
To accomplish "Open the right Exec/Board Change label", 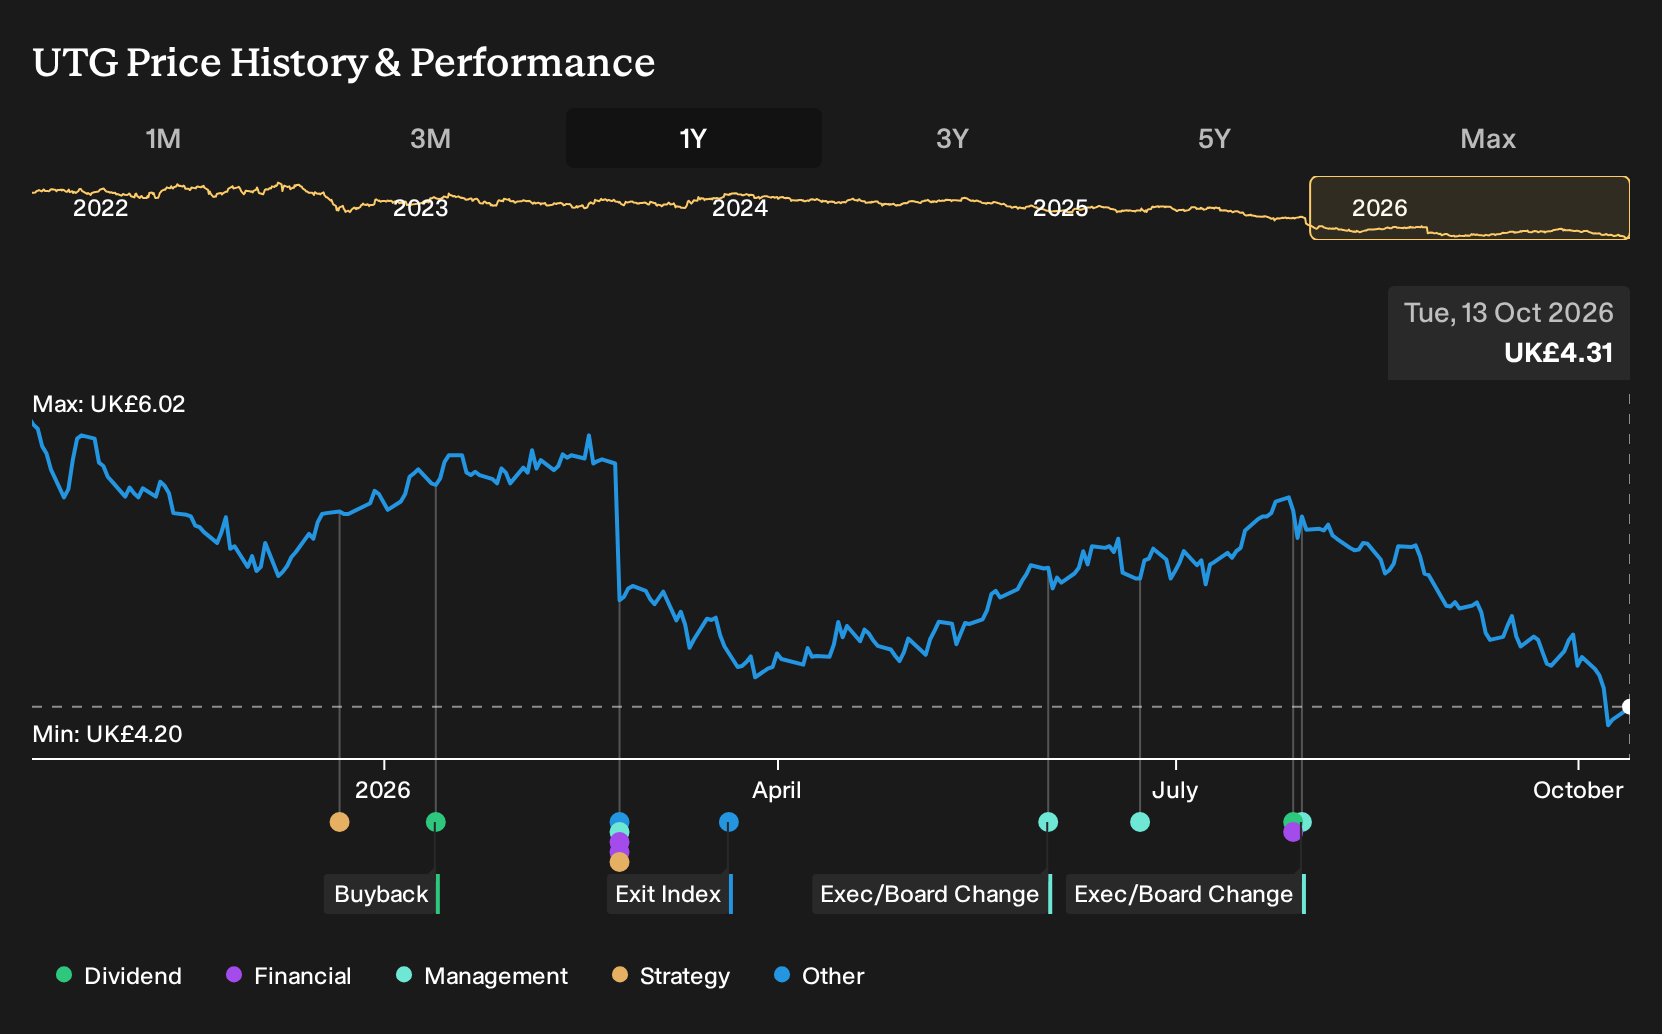I will (1185, 894).
